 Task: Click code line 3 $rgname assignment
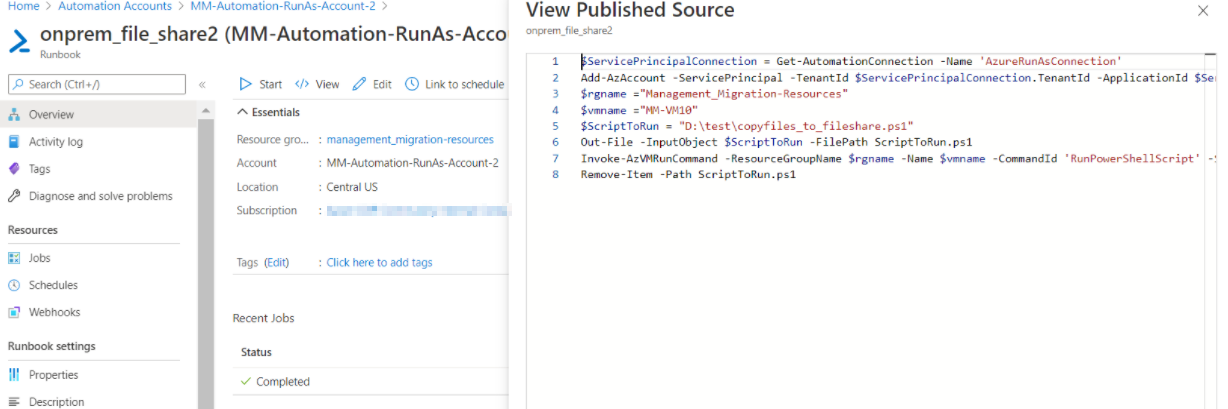pos(714,93)
